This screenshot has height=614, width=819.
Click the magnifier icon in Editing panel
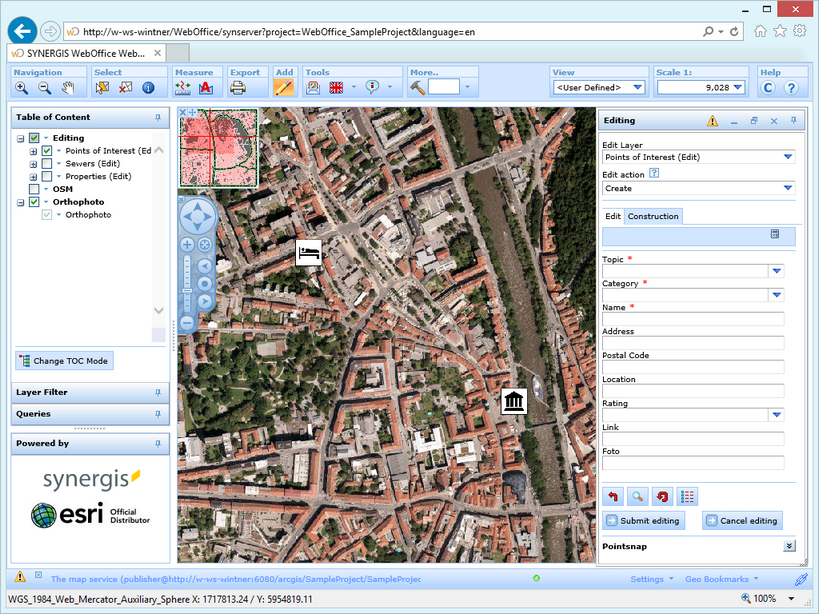pos(636,496)
